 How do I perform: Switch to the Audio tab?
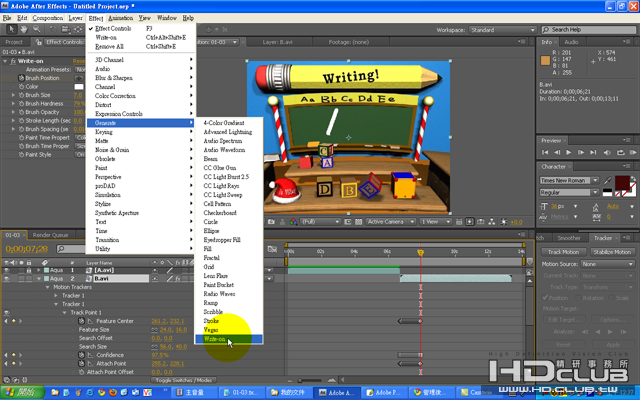[x=571, y=42]
